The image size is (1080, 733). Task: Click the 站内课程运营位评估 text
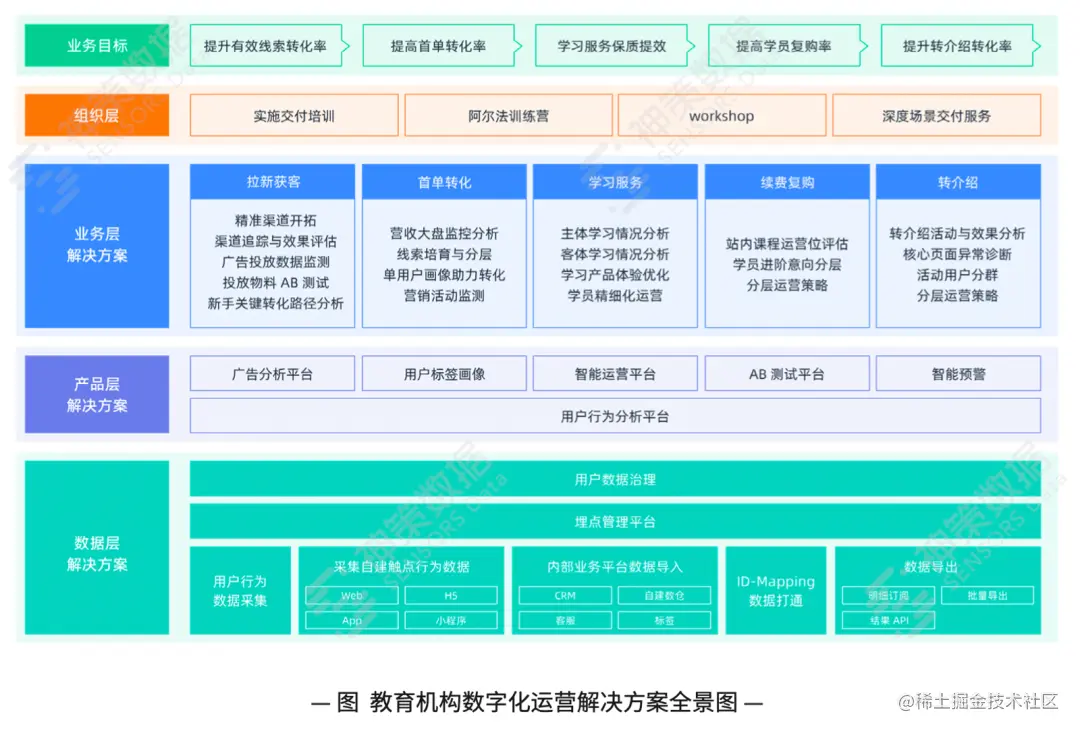coord(787,244)
